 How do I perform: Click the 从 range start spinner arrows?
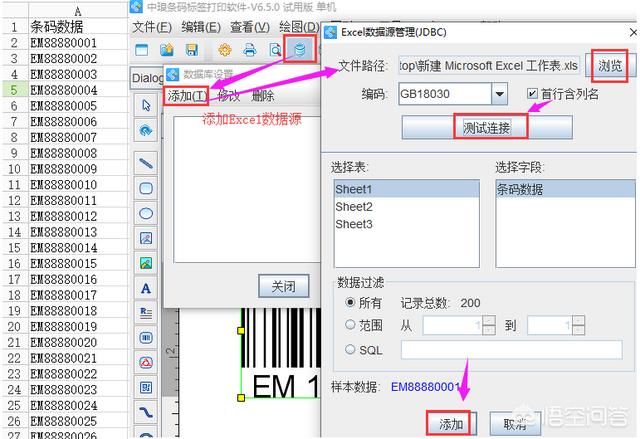pos(489,325)
